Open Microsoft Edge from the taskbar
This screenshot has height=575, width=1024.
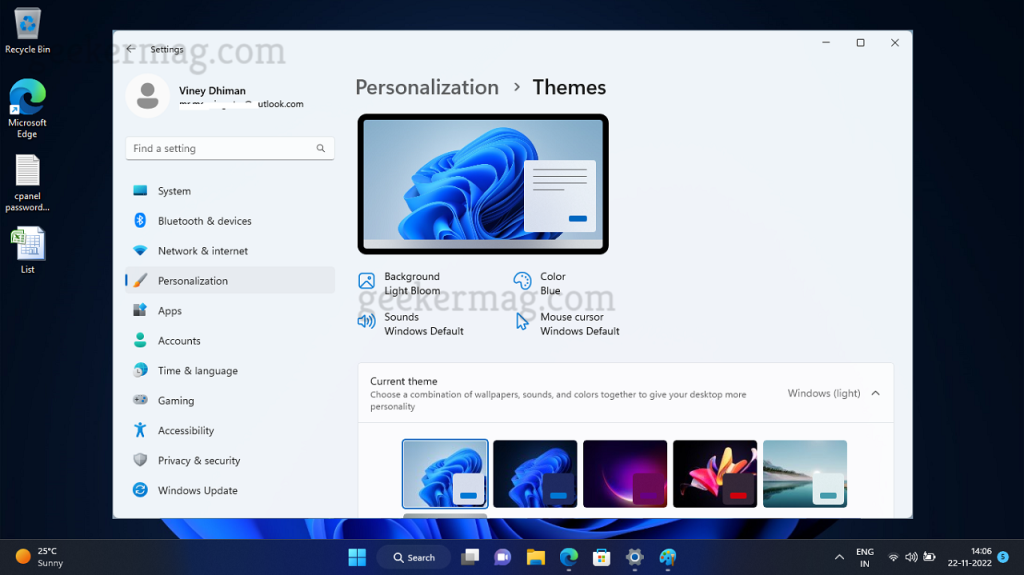pyautogui.click(x=569, y=557)
